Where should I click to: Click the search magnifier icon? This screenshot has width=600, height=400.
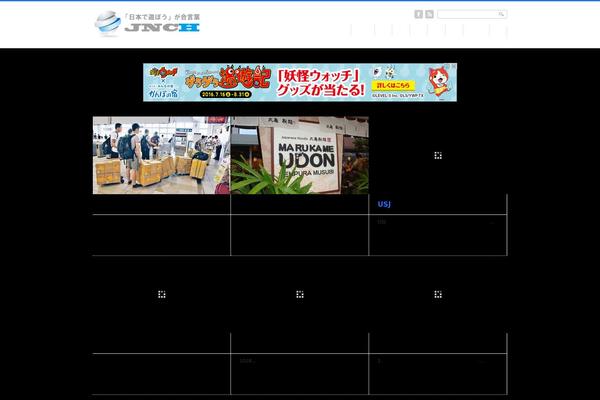point(501,14)
